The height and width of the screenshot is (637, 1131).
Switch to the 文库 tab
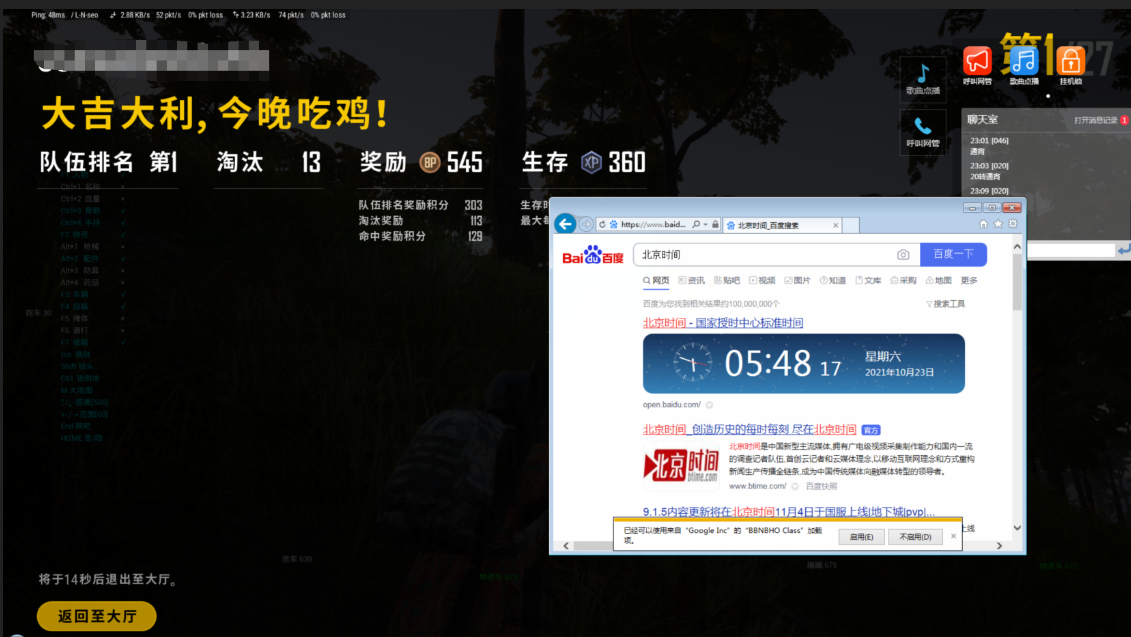pyautogui.click(x=868, y=281)
